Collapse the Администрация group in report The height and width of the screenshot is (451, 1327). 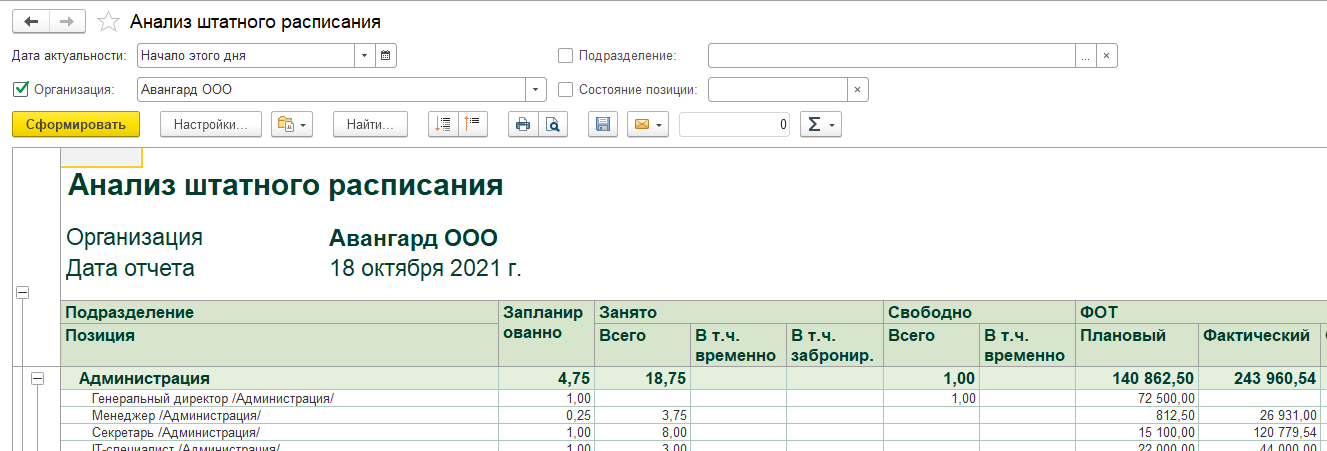click(38, 379)
